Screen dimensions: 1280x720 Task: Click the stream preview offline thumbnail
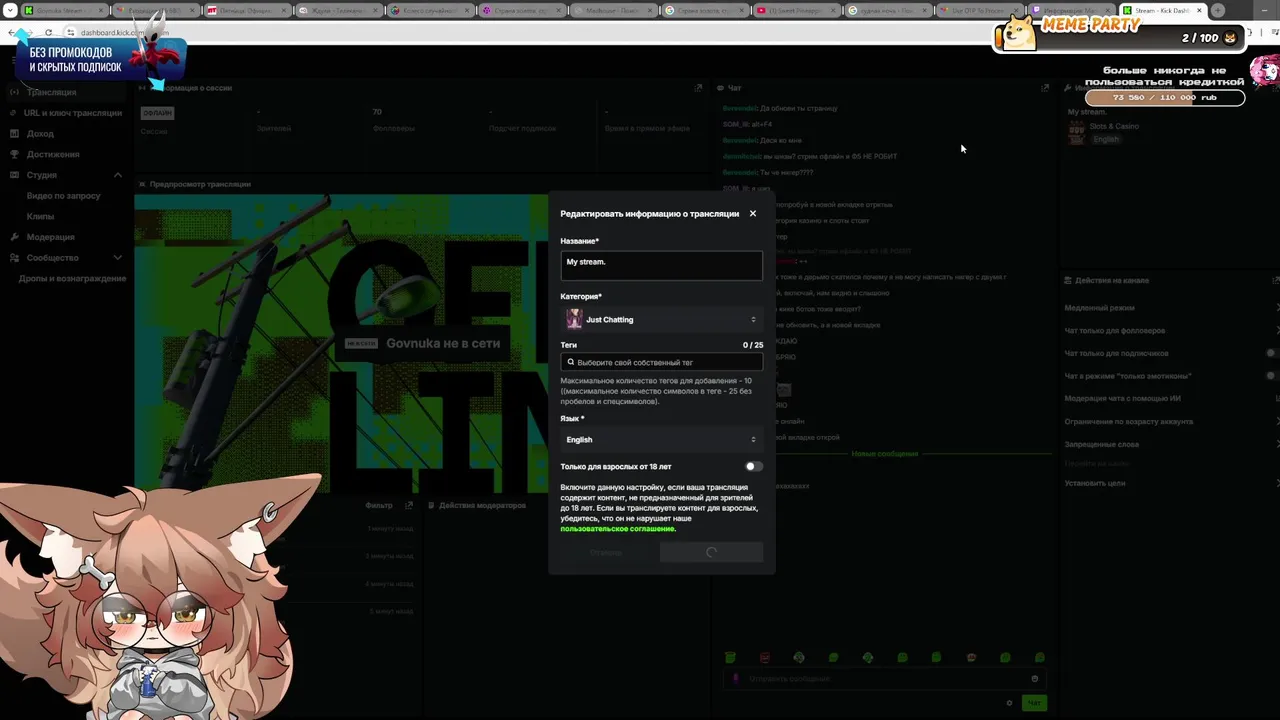(341, 342)
